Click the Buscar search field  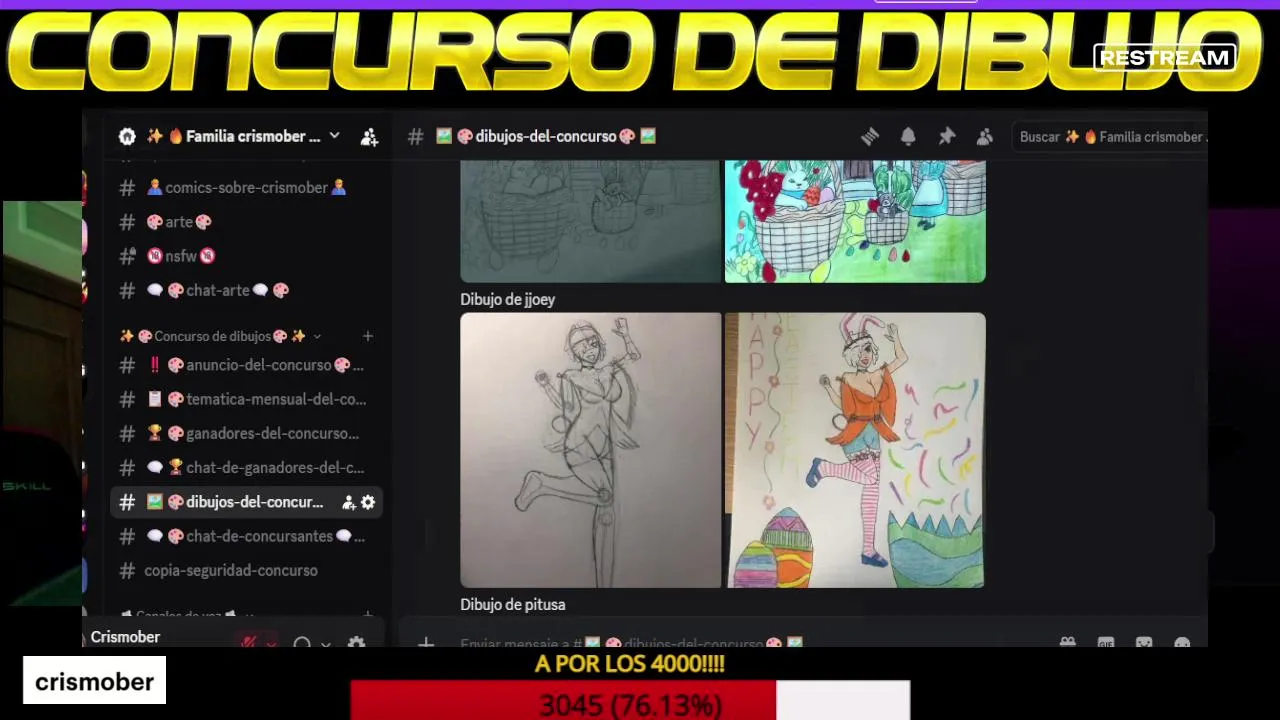1110,137
